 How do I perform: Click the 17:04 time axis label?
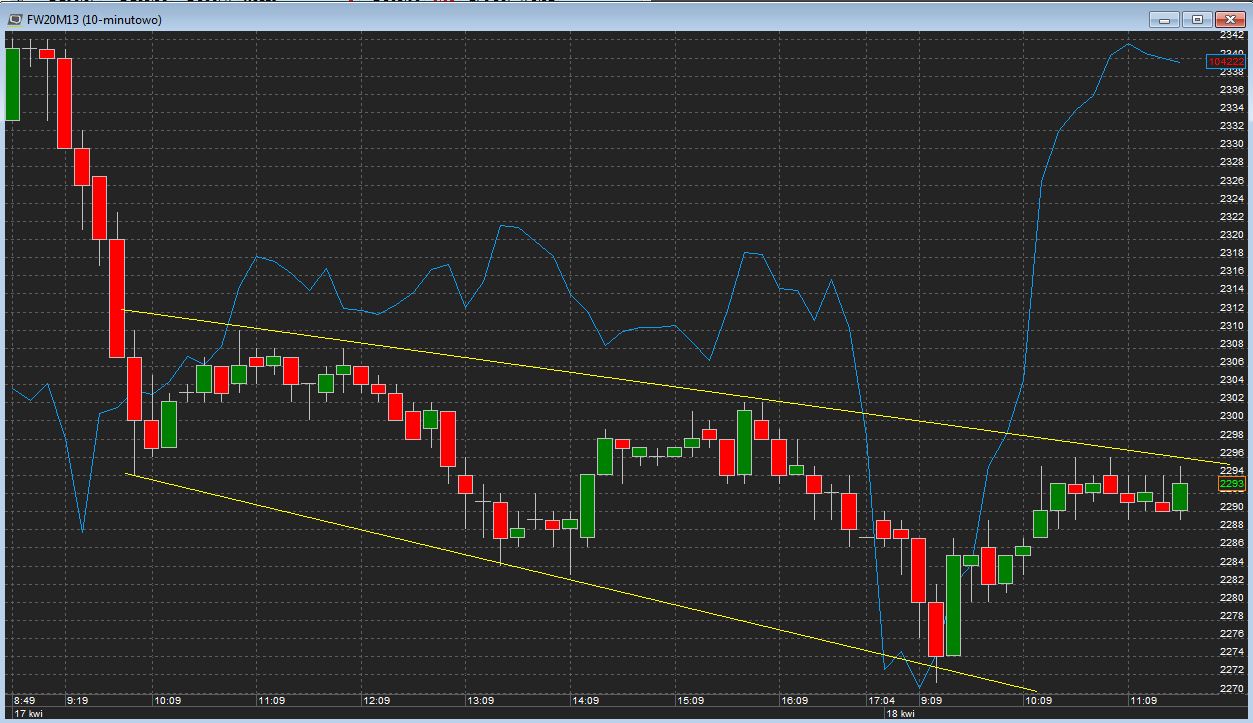click(882, 701)
